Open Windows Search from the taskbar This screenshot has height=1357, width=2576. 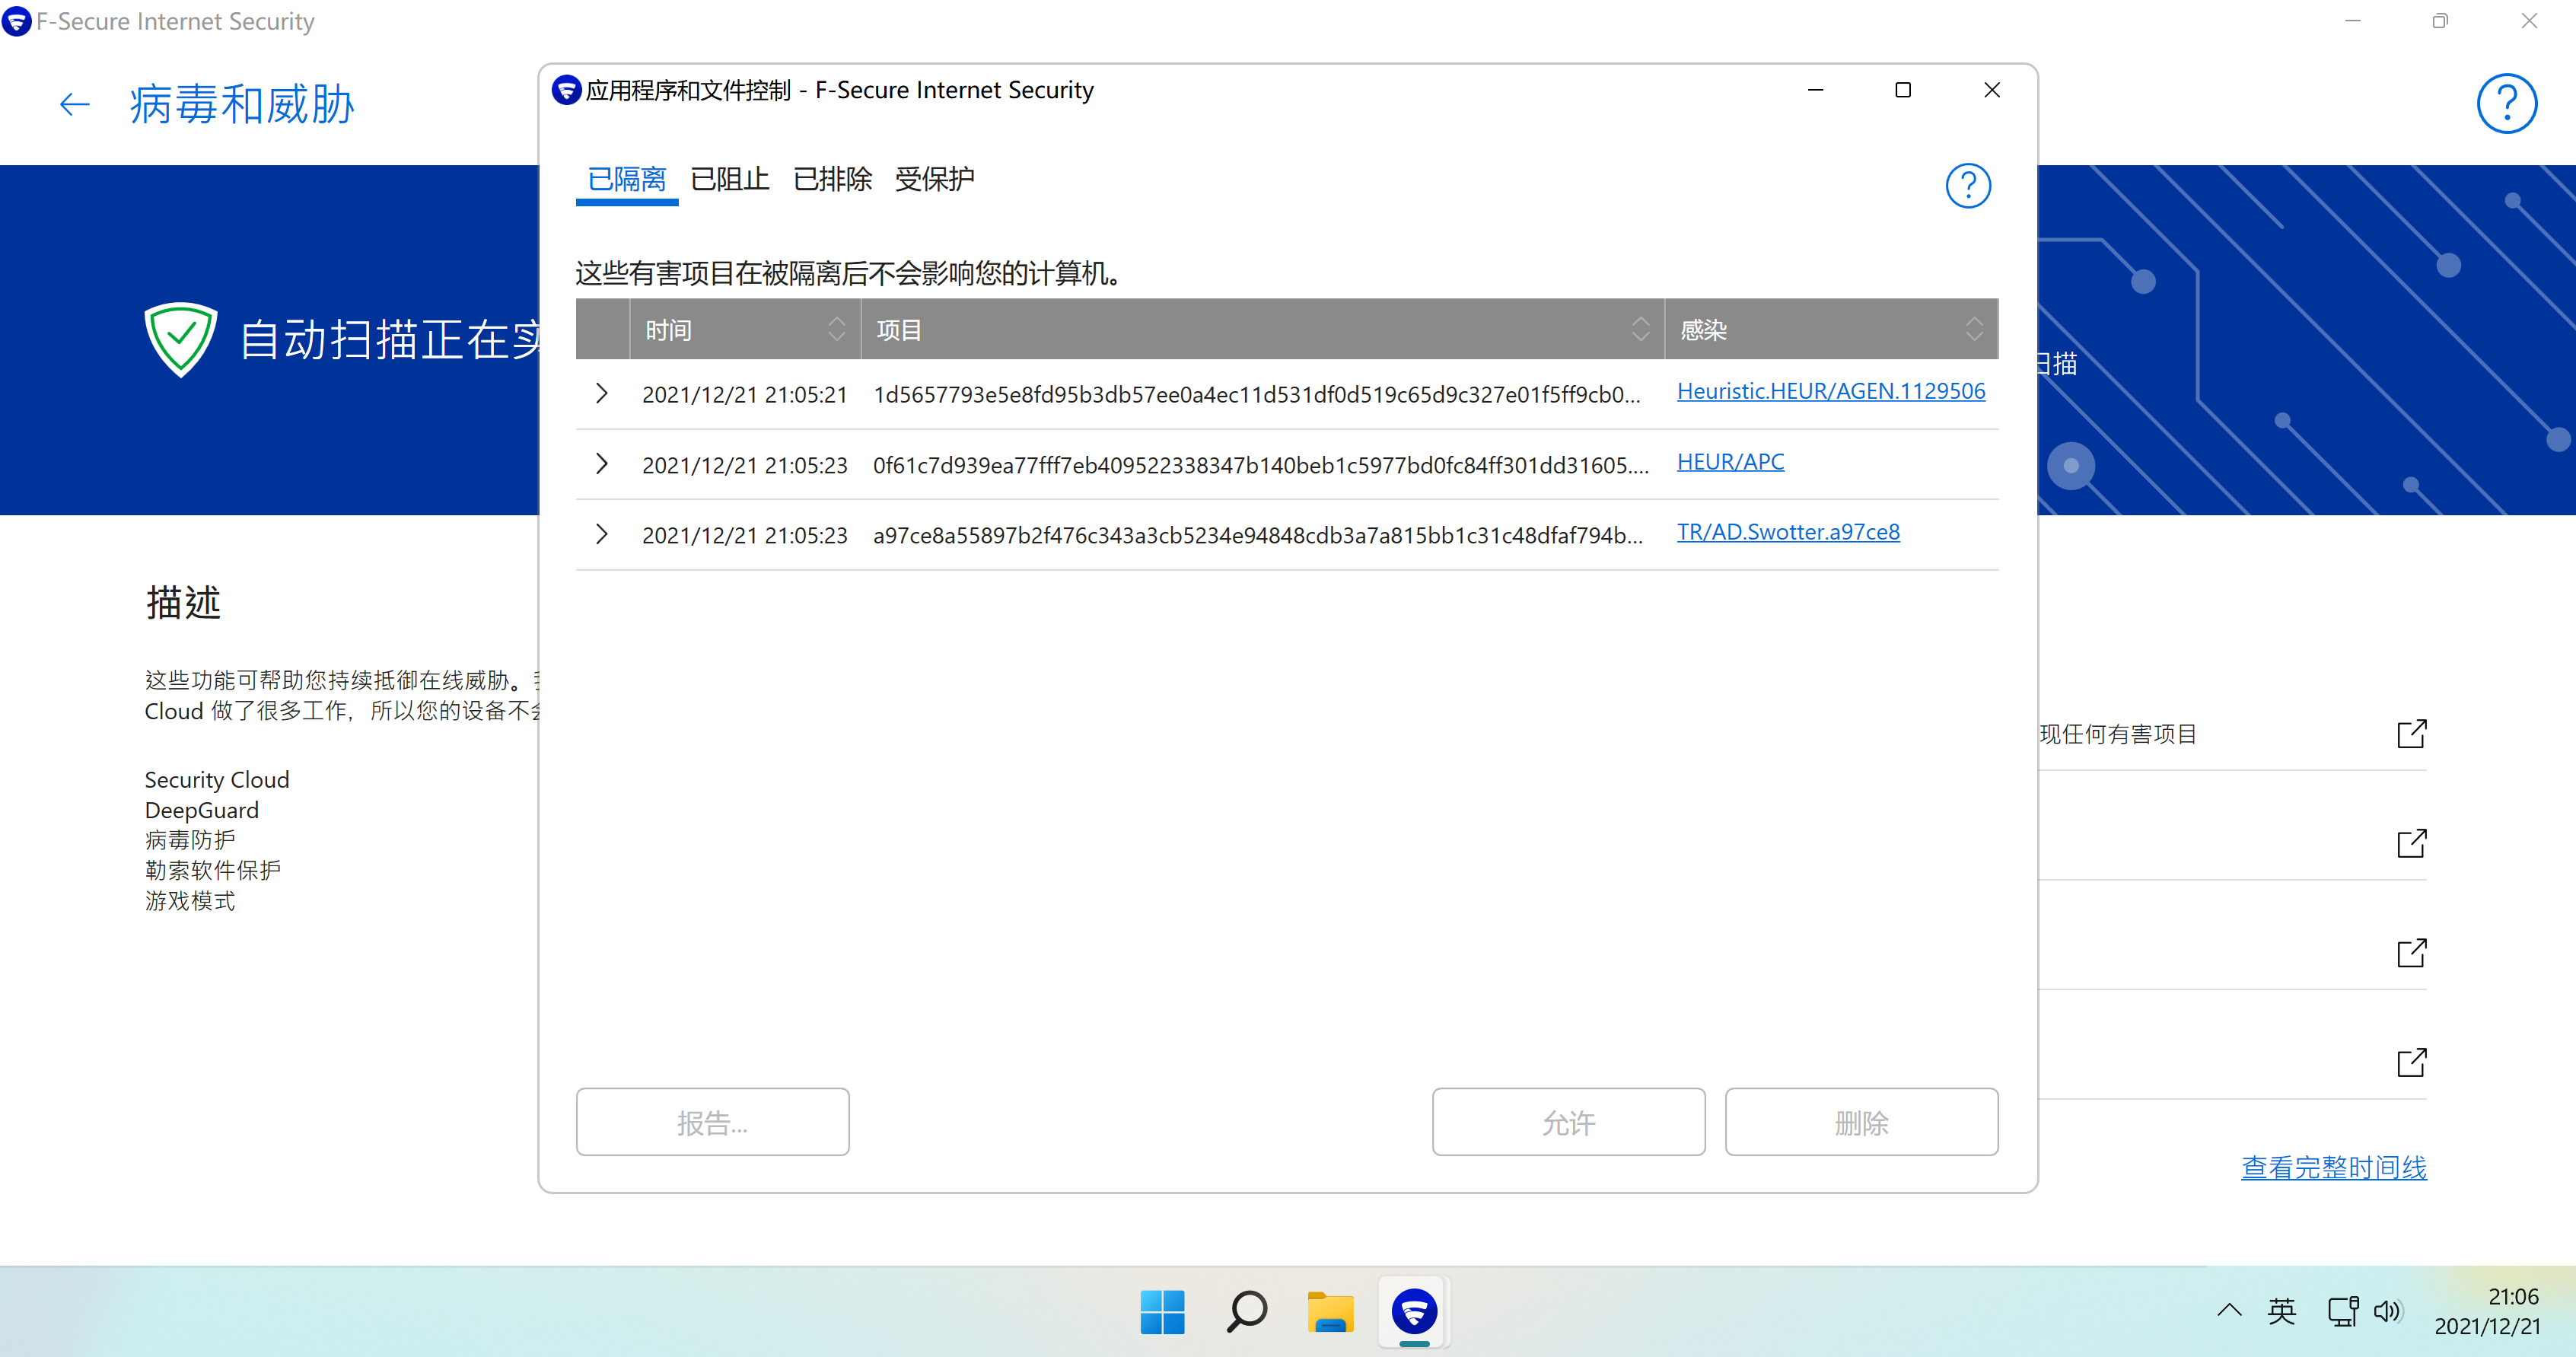coord(1246,1312)
